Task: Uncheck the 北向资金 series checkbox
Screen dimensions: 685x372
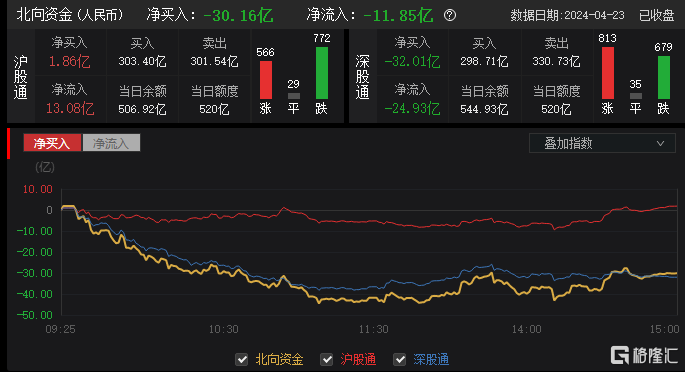Action: (x=242, y=359)
